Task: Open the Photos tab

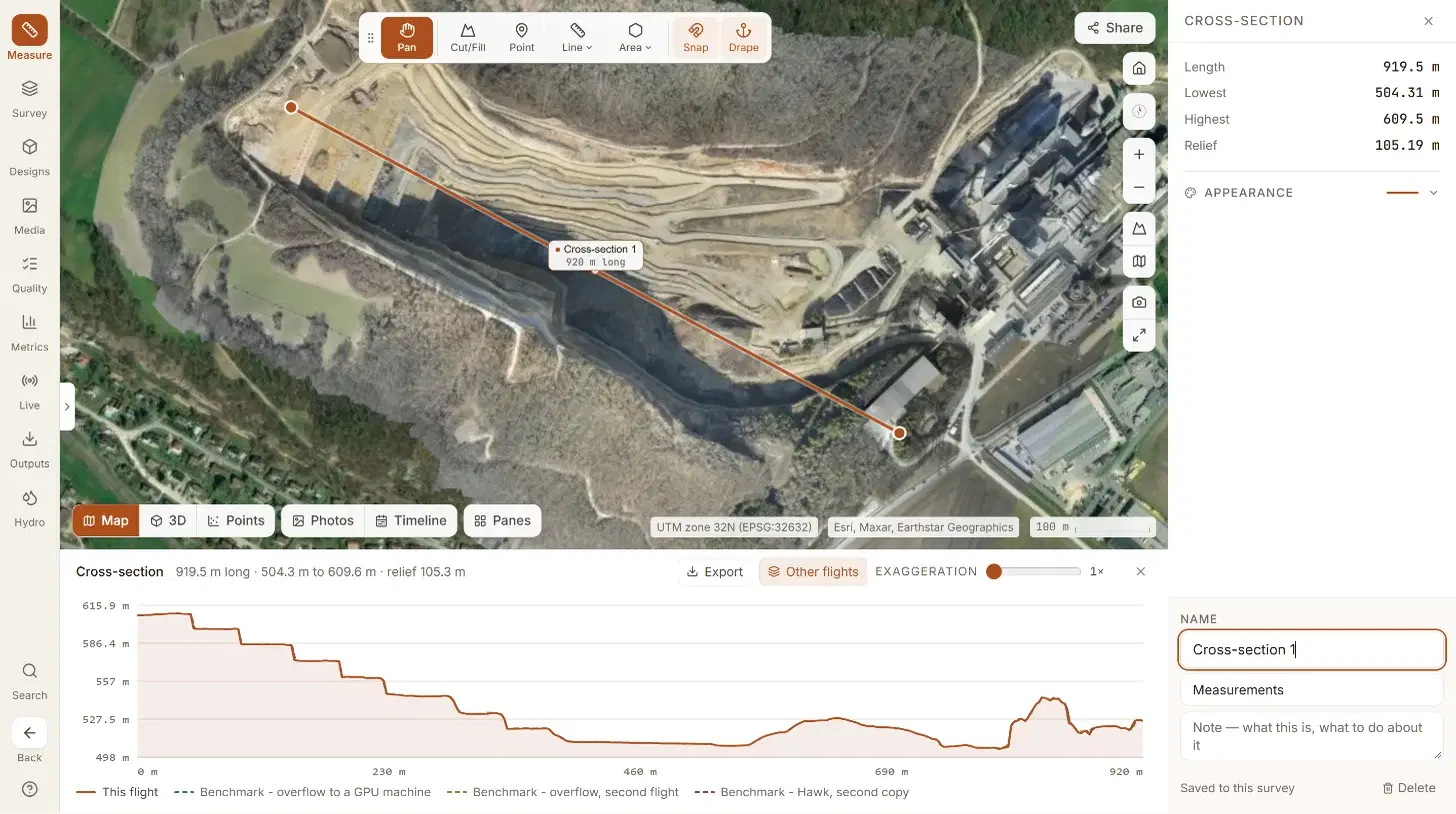Action: [323, 521]
